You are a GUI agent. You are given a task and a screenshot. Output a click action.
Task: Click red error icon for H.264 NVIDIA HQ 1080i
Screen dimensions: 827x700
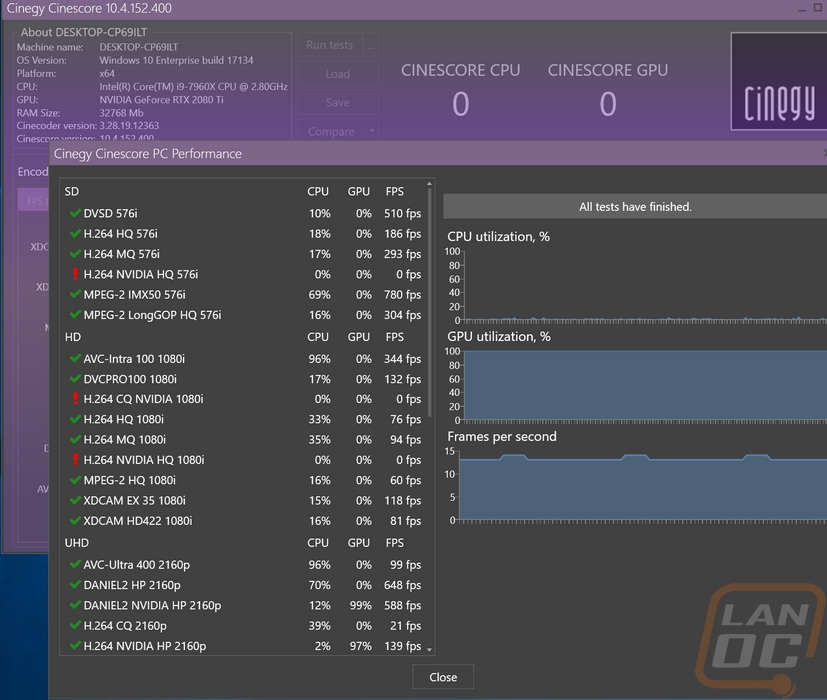pos(75,460)
